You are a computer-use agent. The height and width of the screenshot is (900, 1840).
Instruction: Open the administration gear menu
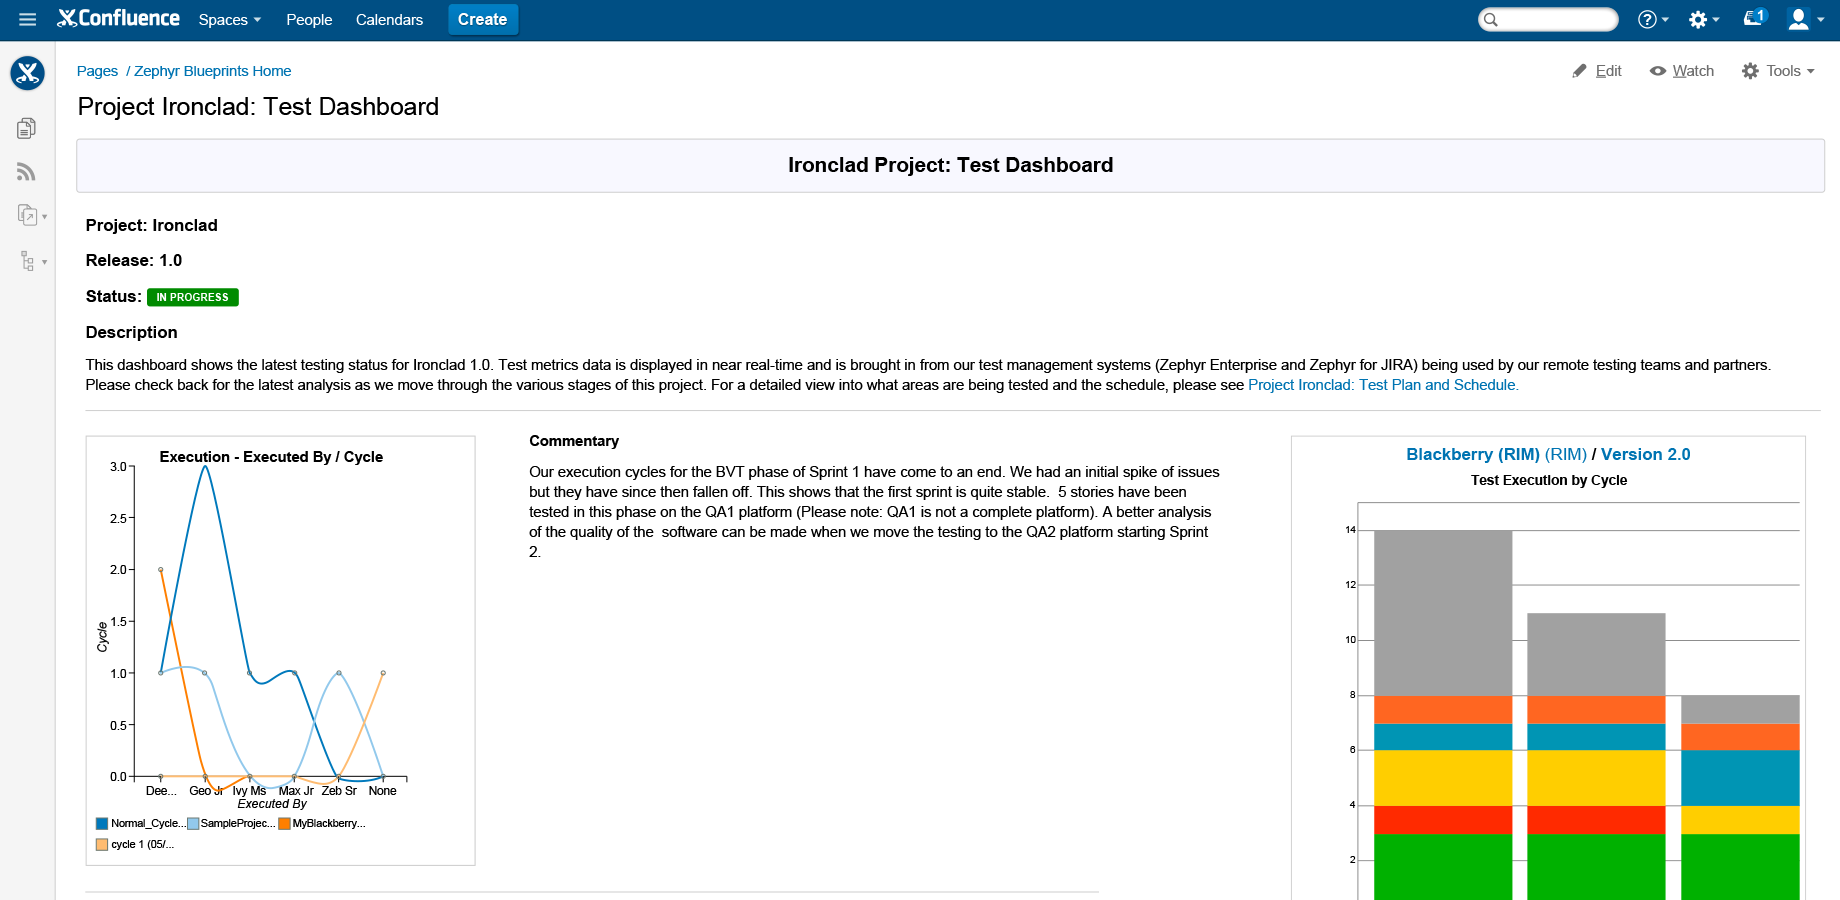coord(1704,19)
